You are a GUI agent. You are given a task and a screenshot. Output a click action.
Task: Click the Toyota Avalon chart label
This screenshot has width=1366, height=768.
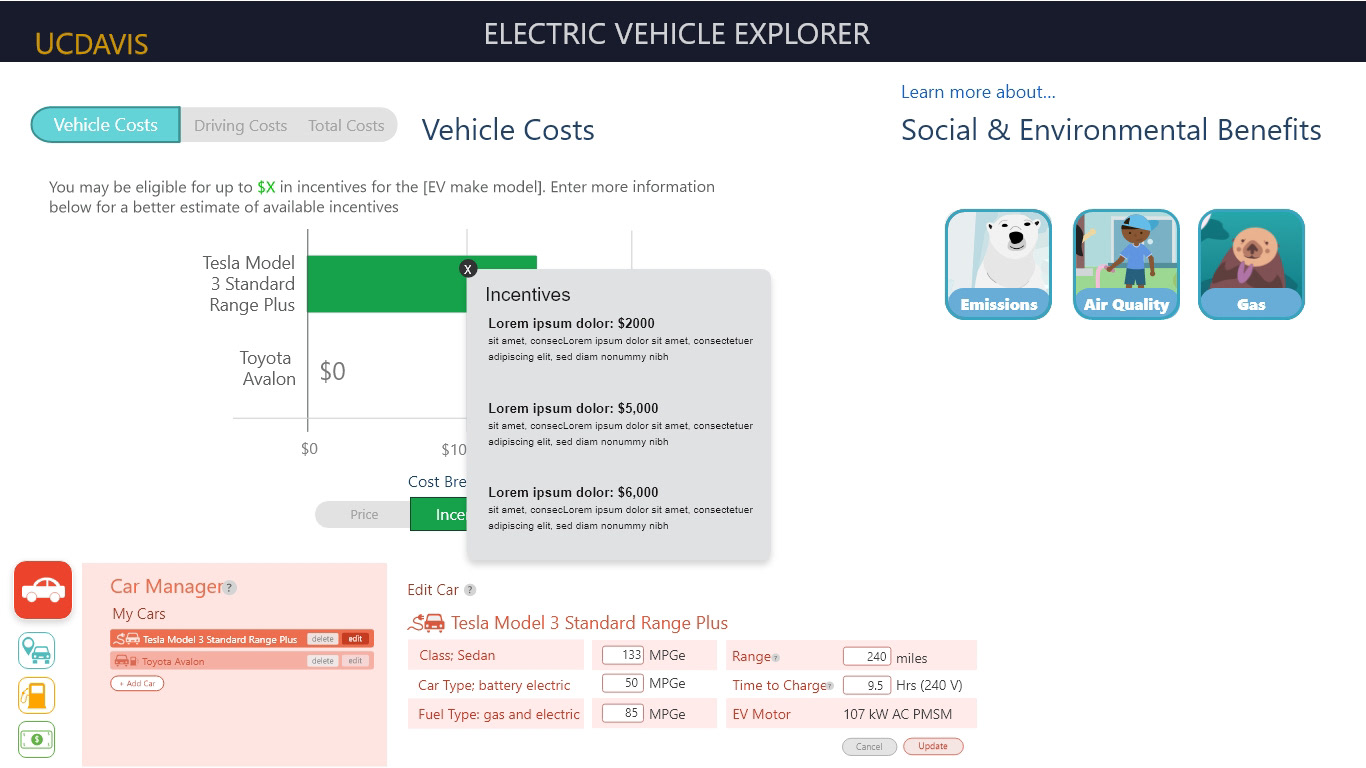pos(267,368)
